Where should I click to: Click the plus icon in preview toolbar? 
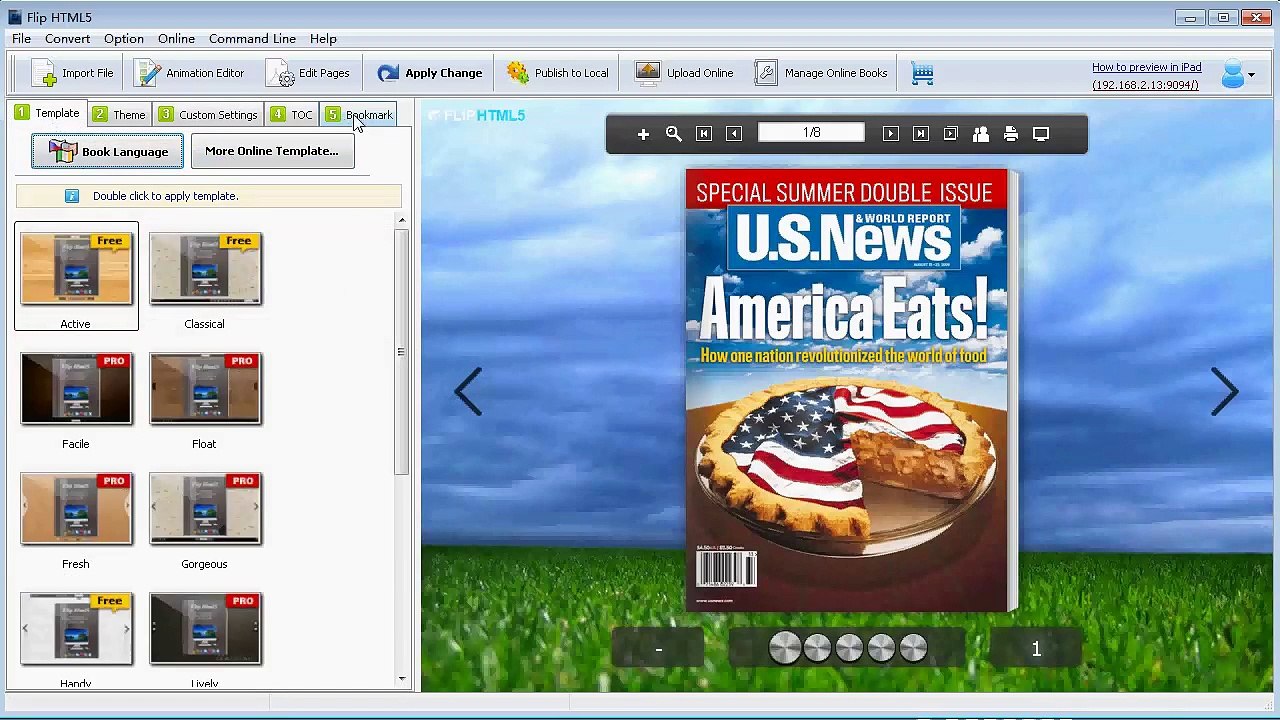(x=643, y=134)
